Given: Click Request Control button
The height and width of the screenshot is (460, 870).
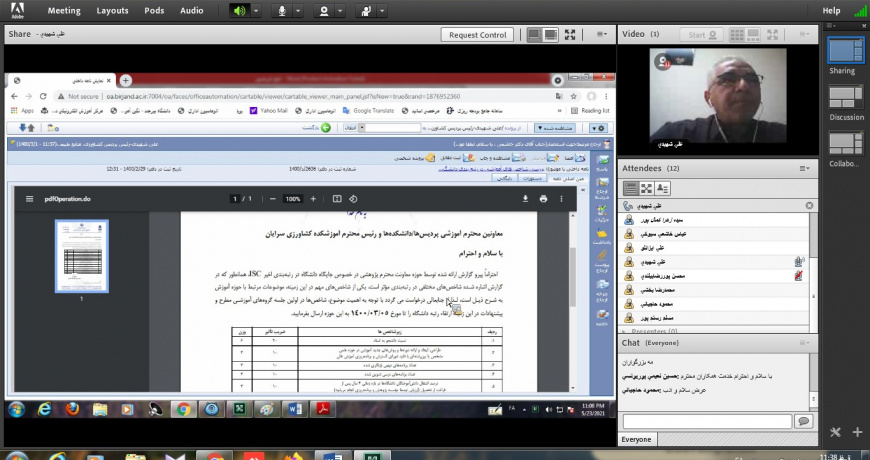Looking at the screenshot, I should click(478, 35).
